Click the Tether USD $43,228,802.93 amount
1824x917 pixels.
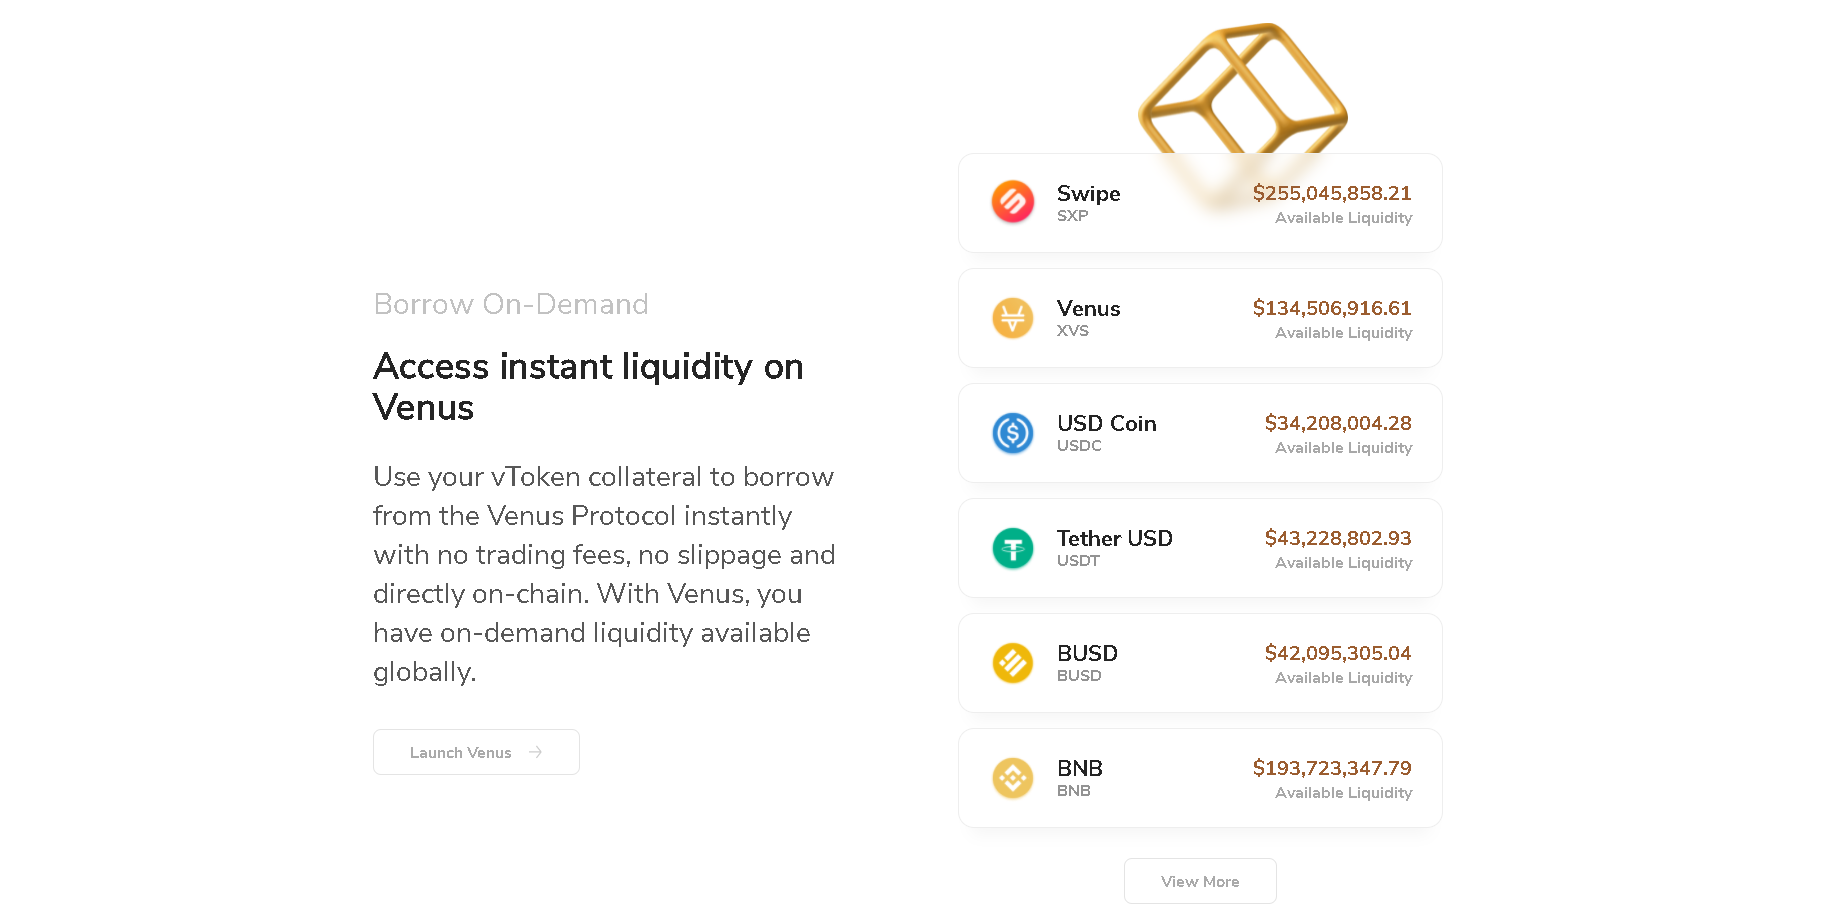pos(1338,538)
